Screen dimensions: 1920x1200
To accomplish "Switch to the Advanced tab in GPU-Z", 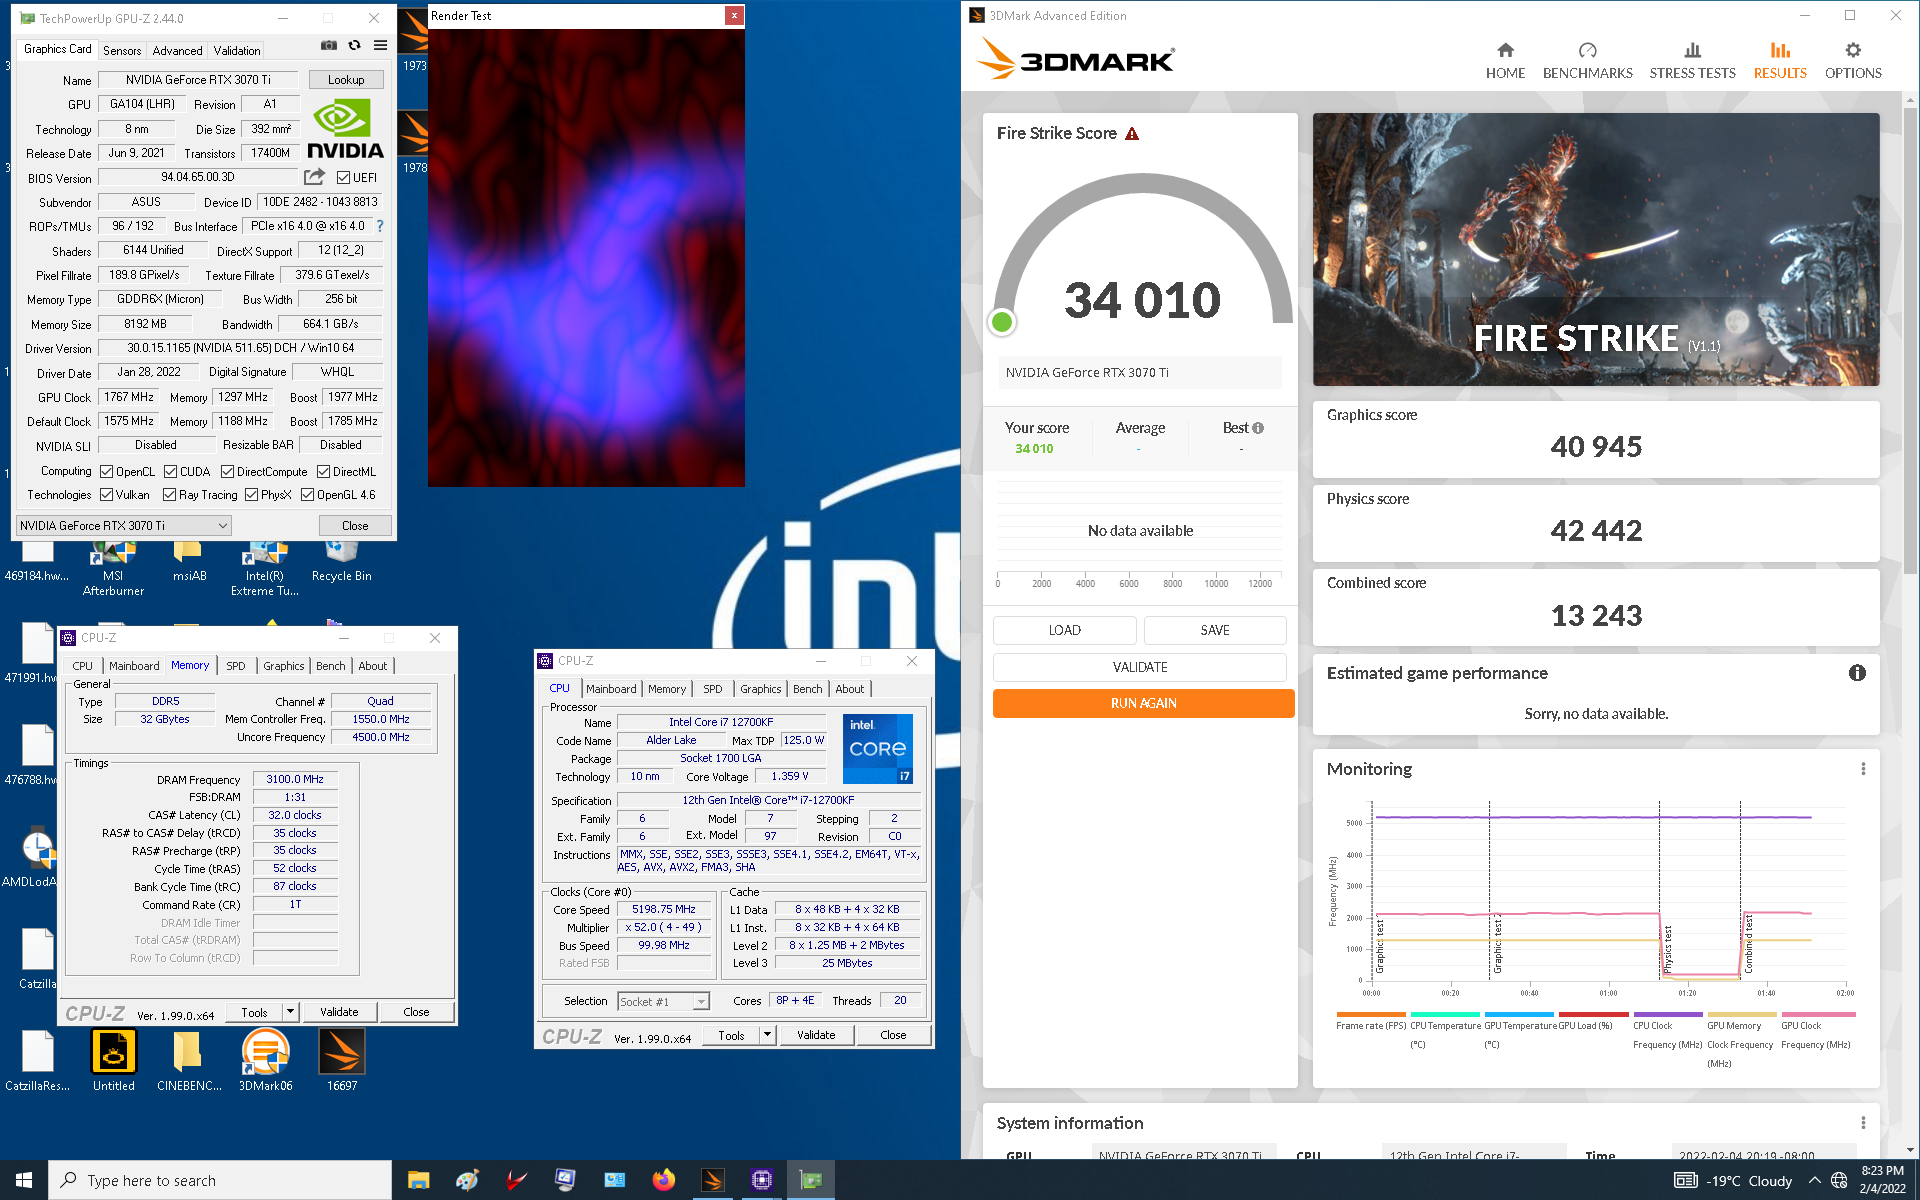I will (x=177, y=51).
